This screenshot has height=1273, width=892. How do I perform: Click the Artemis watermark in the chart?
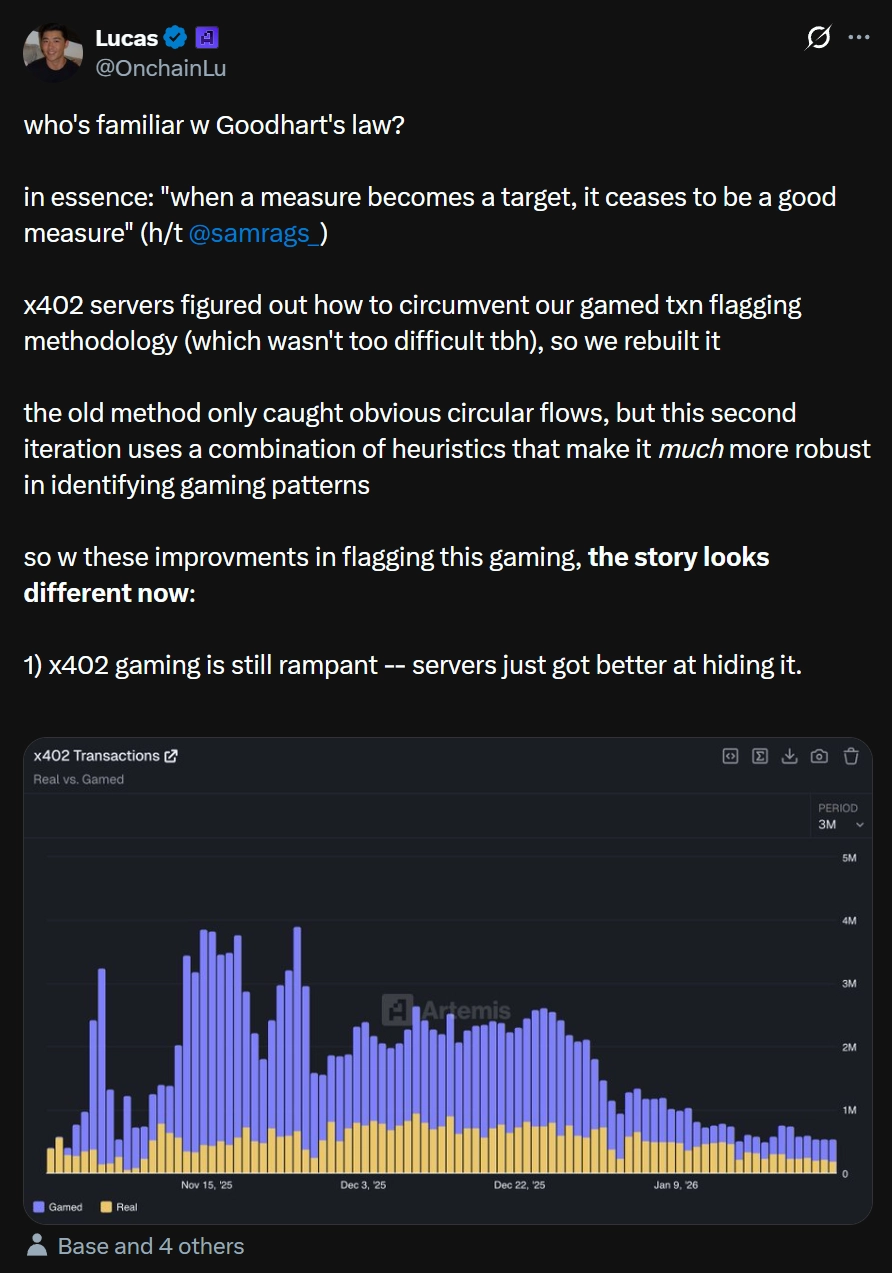click(447, 1010)
